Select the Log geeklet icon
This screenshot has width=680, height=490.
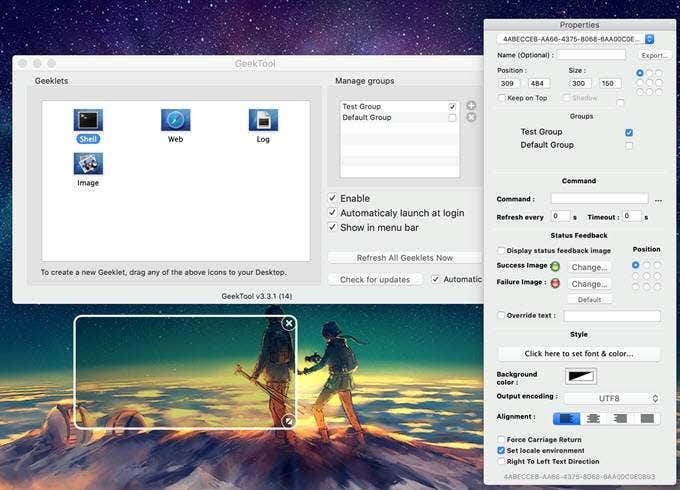tap(263, 120)
